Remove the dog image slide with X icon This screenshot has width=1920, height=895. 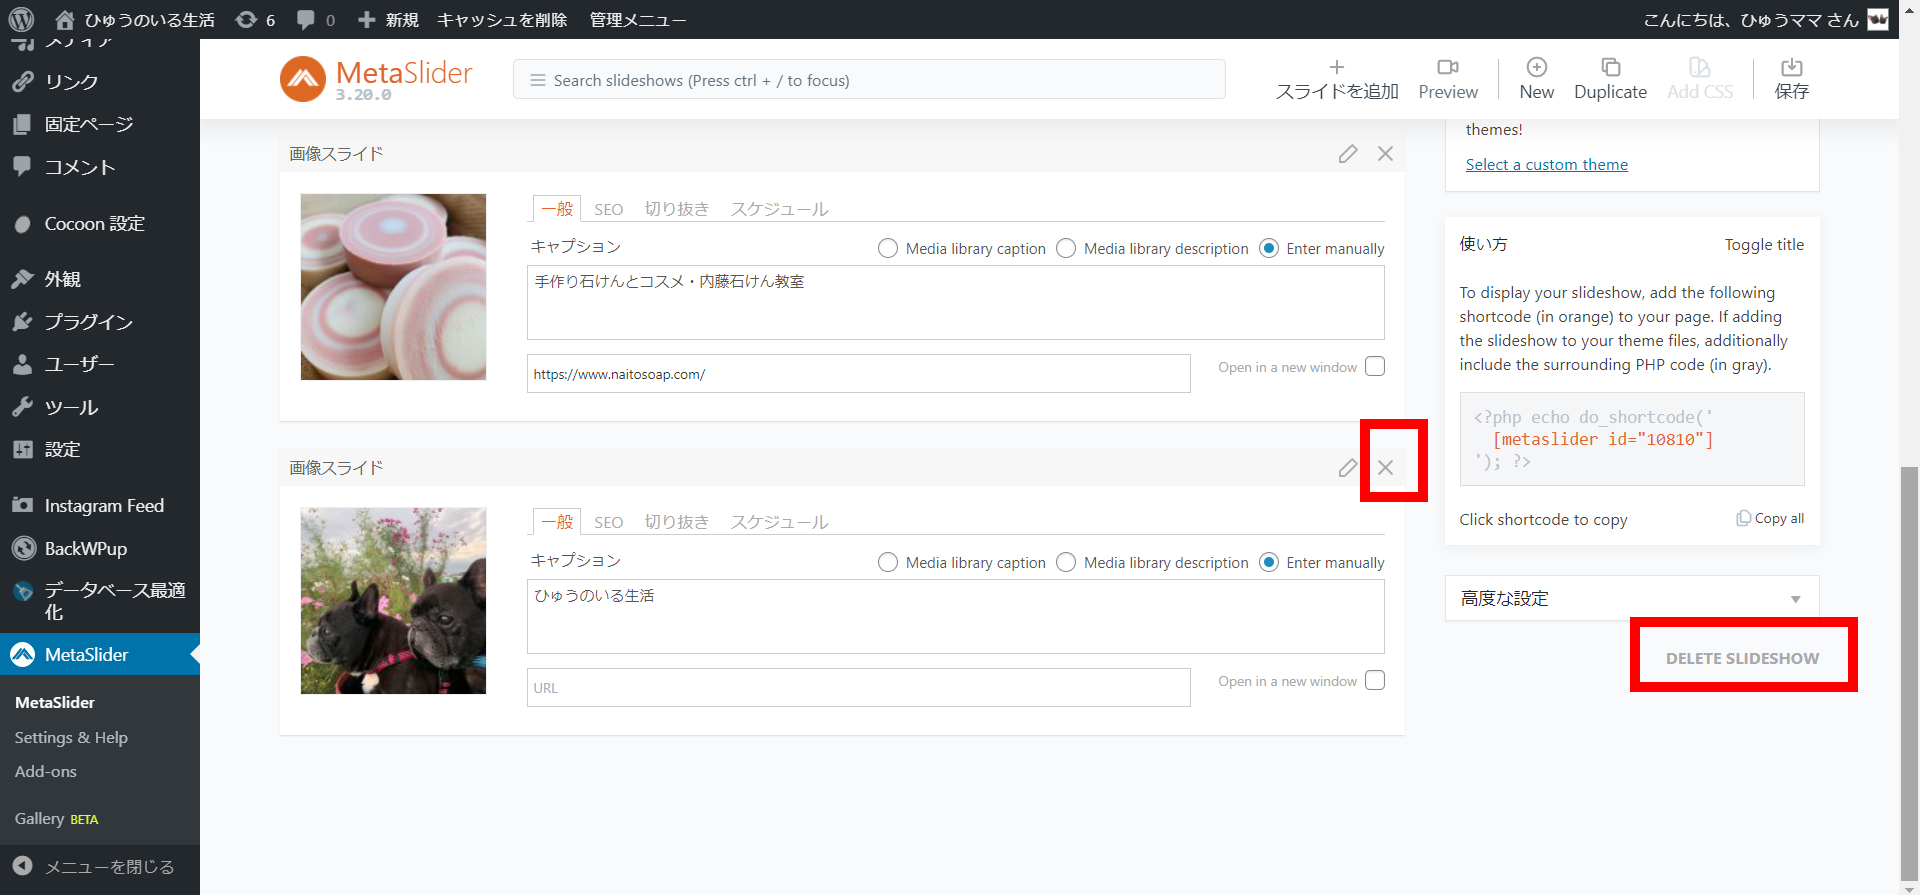click(x=1385, y=467)
